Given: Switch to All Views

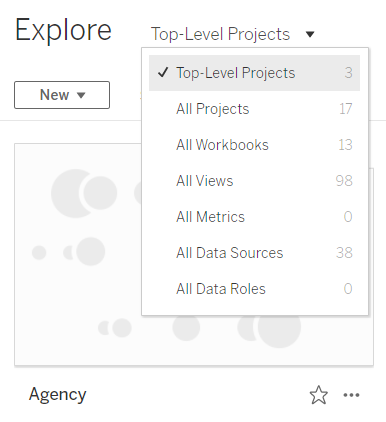Looking at the screenshot, I should 254,181.
